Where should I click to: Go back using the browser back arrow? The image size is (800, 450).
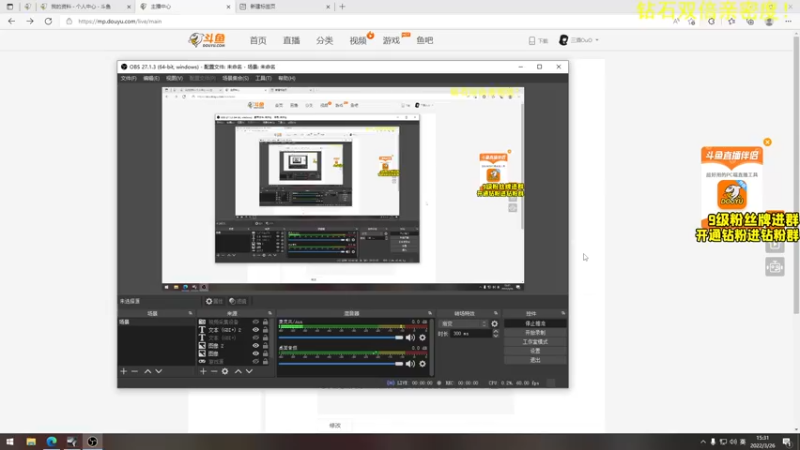11,21
